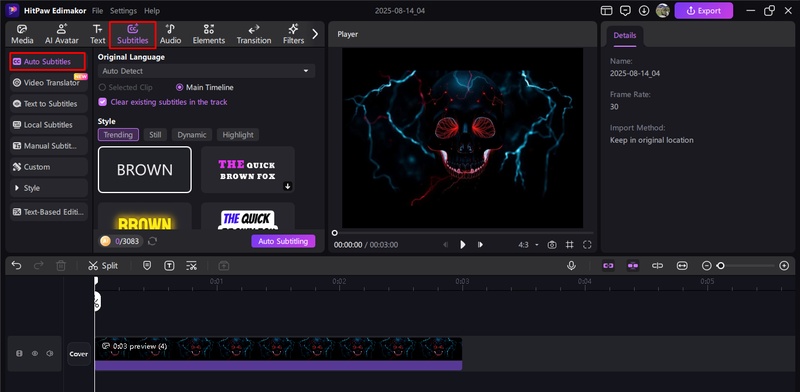This screenshot has width=800, height=392.
Task: Select Manual Subtitles option
Action: click(49, 146)
